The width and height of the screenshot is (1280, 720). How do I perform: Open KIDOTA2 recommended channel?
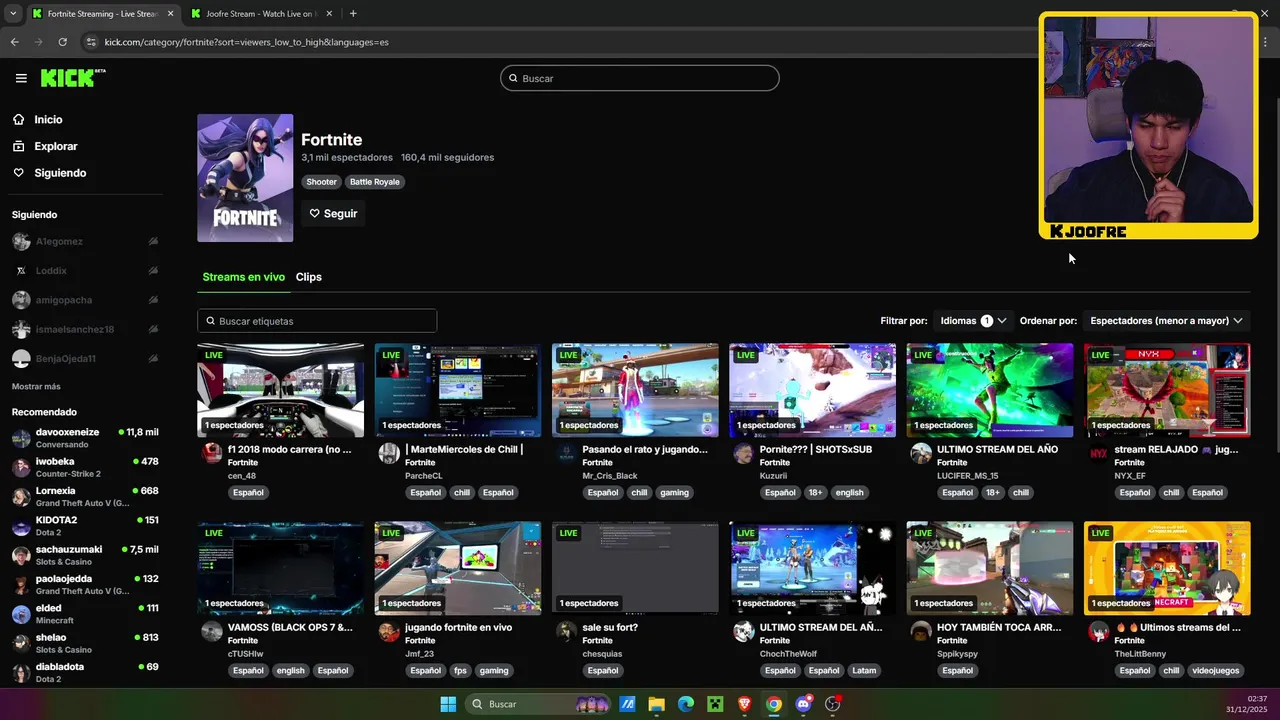[85, 526]
